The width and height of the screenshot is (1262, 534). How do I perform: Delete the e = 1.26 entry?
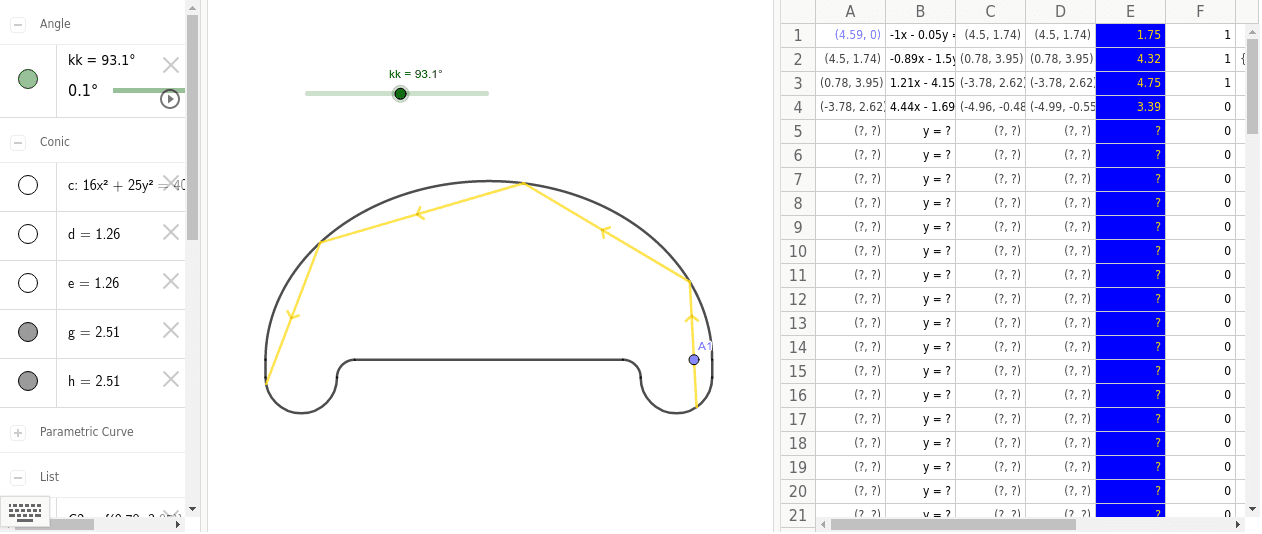coord(171,281)
